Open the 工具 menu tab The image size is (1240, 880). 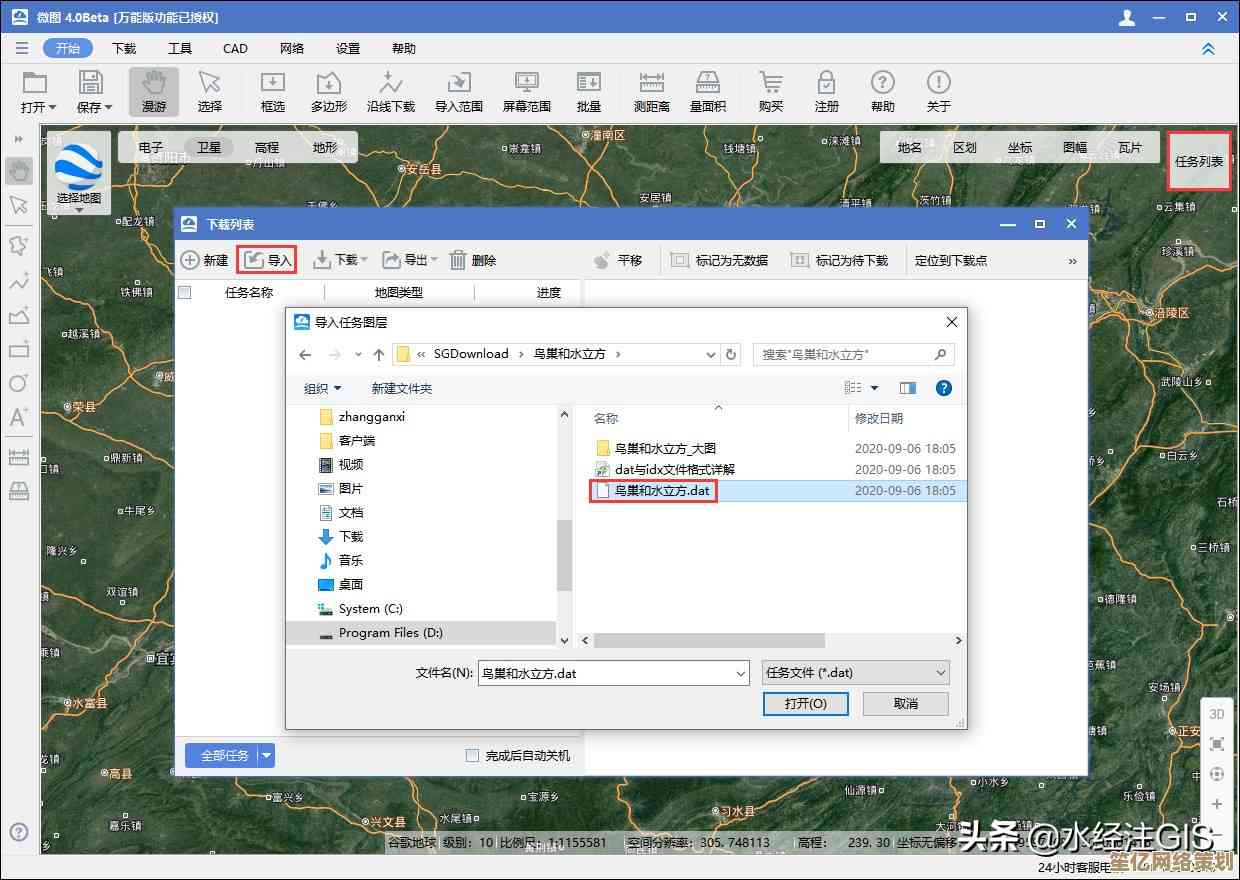(x=180, y=48)
